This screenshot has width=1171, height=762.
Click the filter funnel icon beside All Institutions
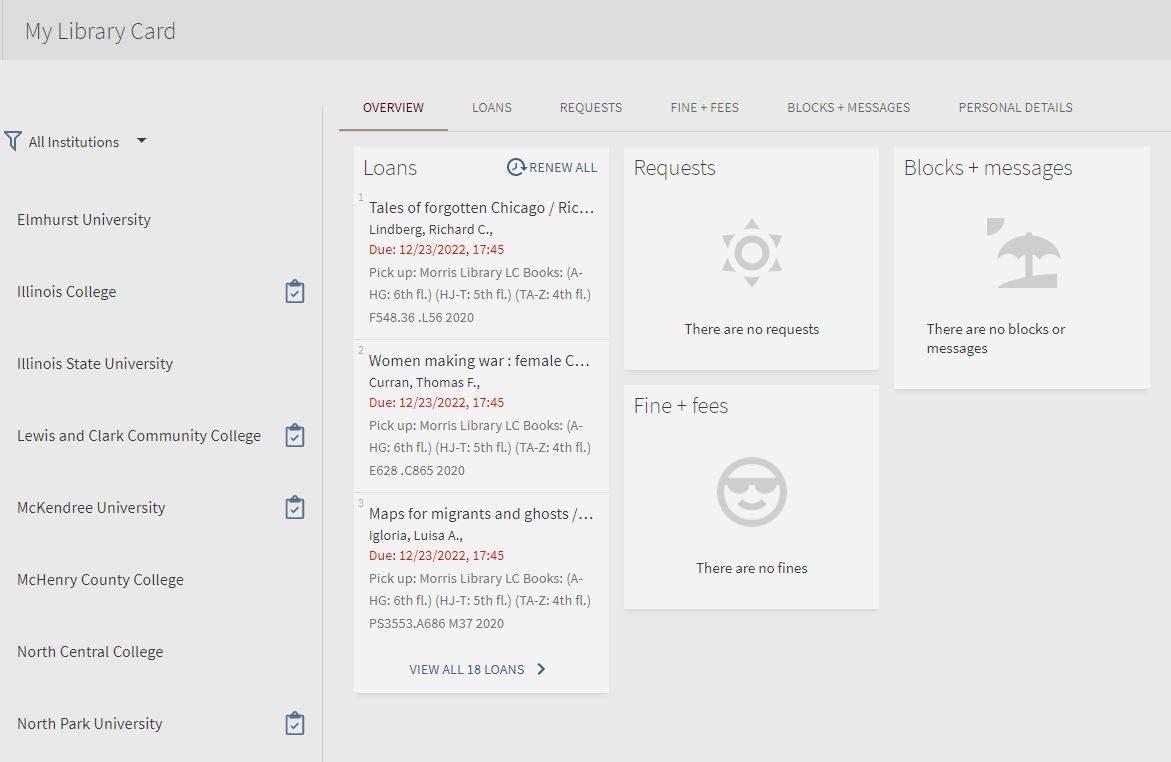click(13, 141)
